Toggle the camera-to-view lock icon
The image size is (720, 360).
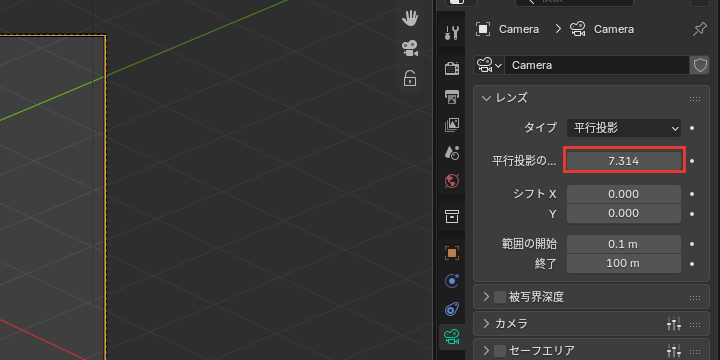click(410, 78)
